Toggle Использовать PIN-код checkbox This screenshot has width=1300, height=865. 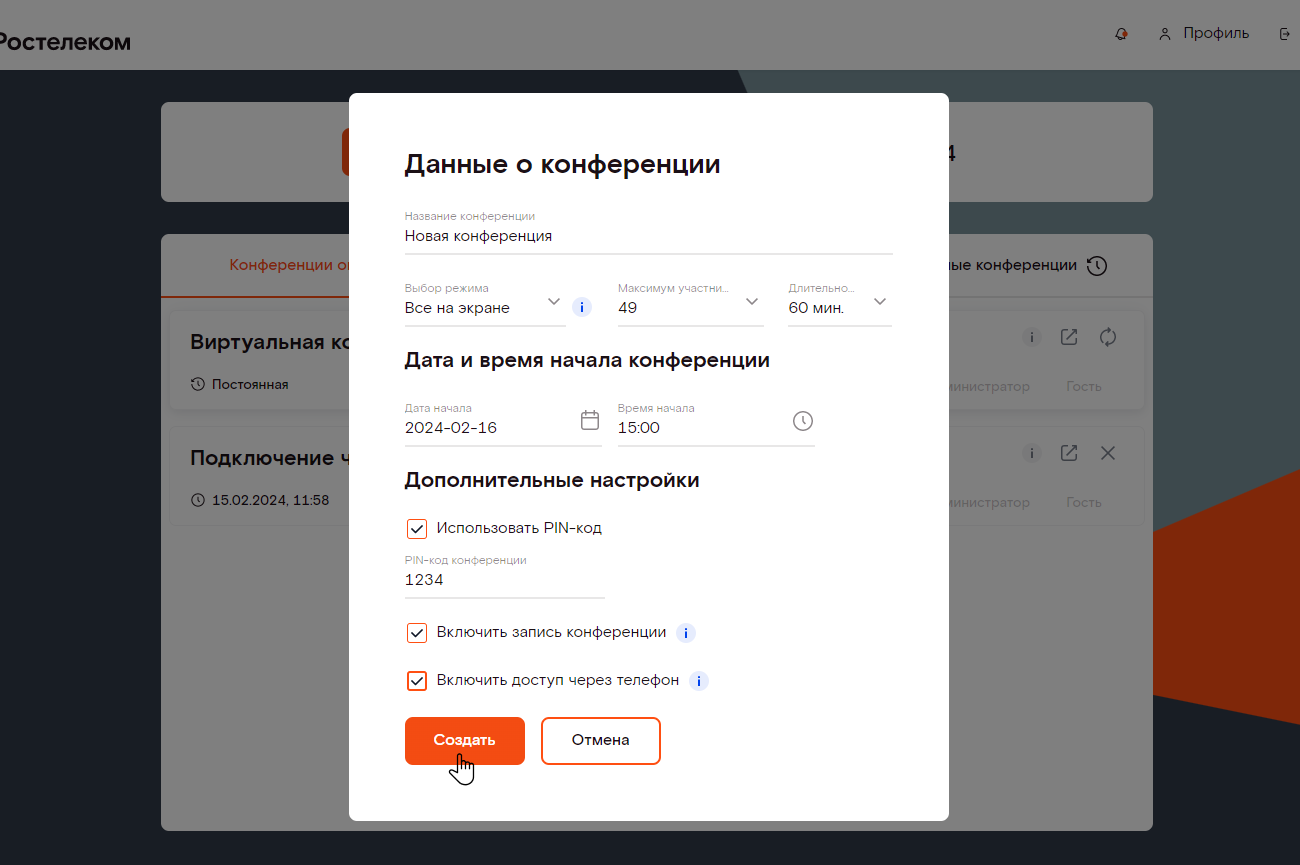(x=417, y=529)
